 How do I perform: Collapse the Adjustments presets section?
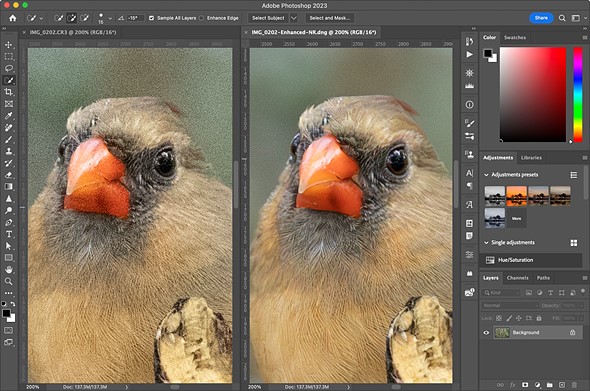(x=486, y=175)
